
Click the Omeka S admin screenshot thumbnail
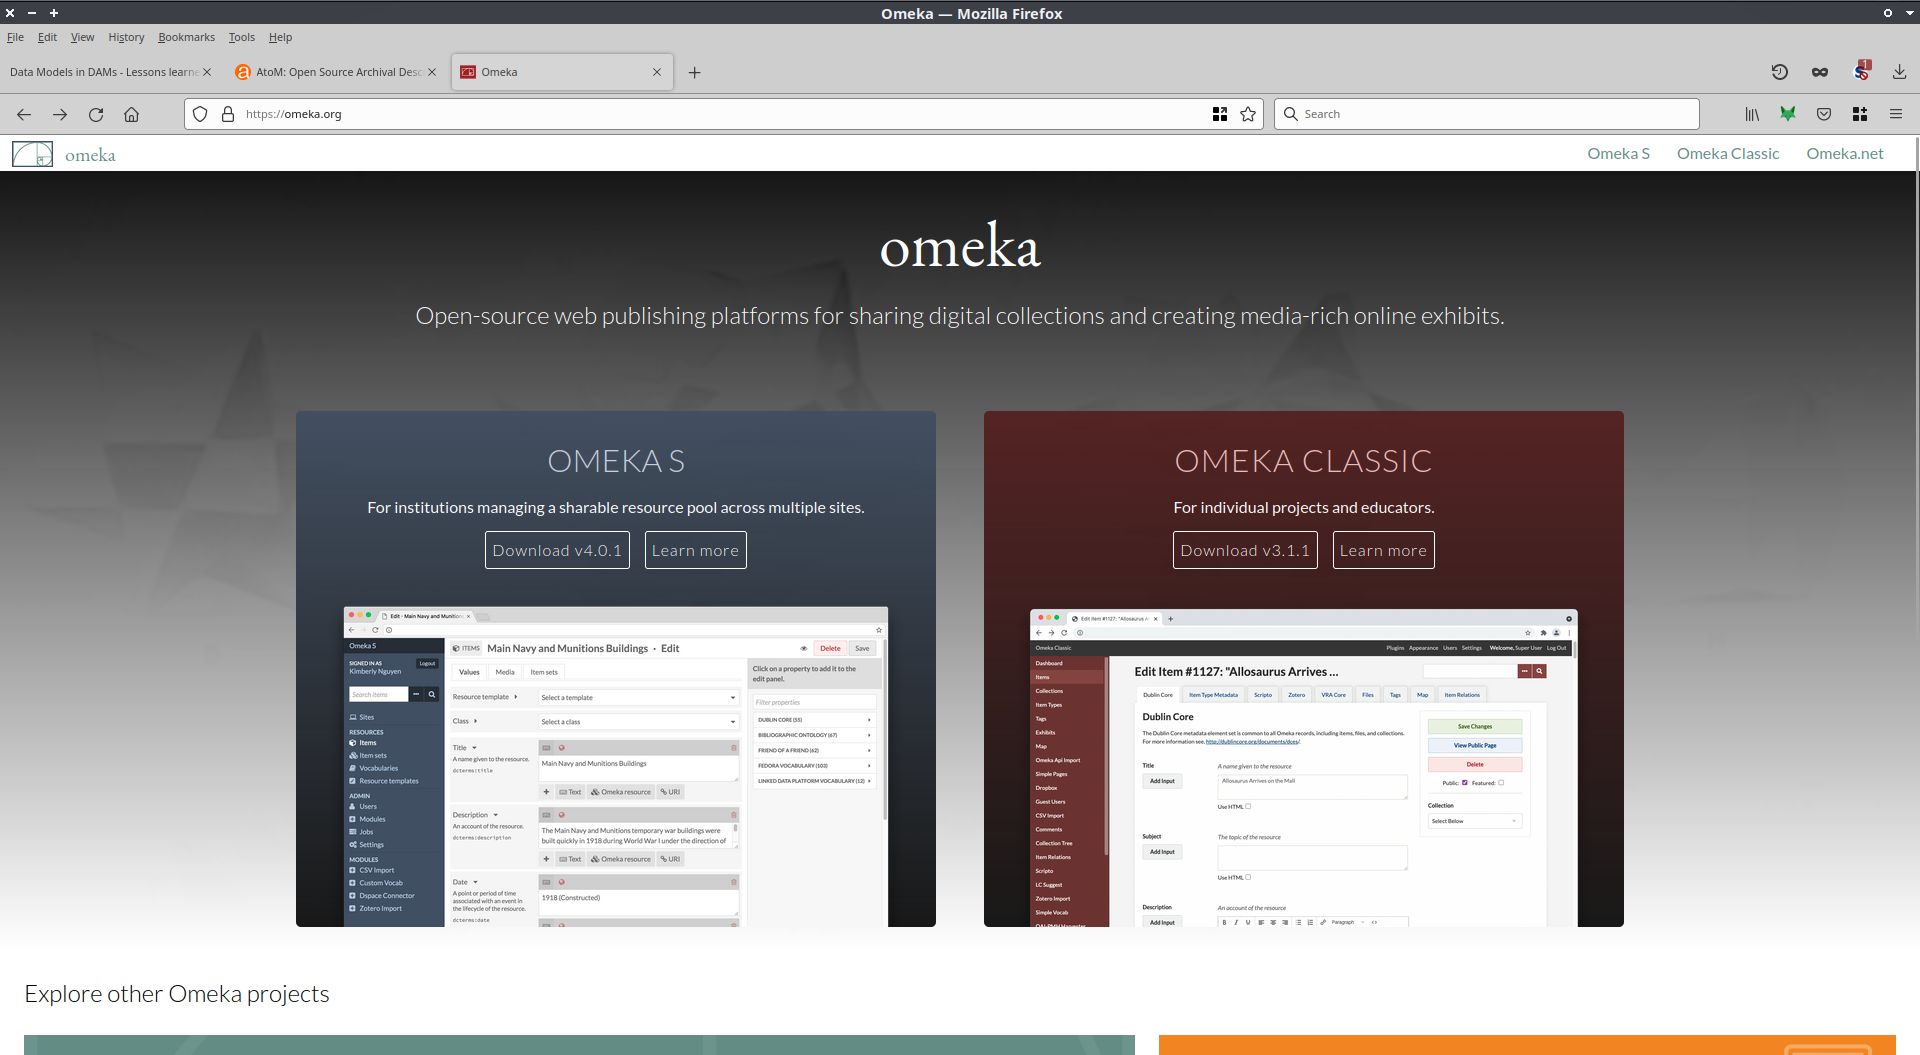click(x=615, y=766)
